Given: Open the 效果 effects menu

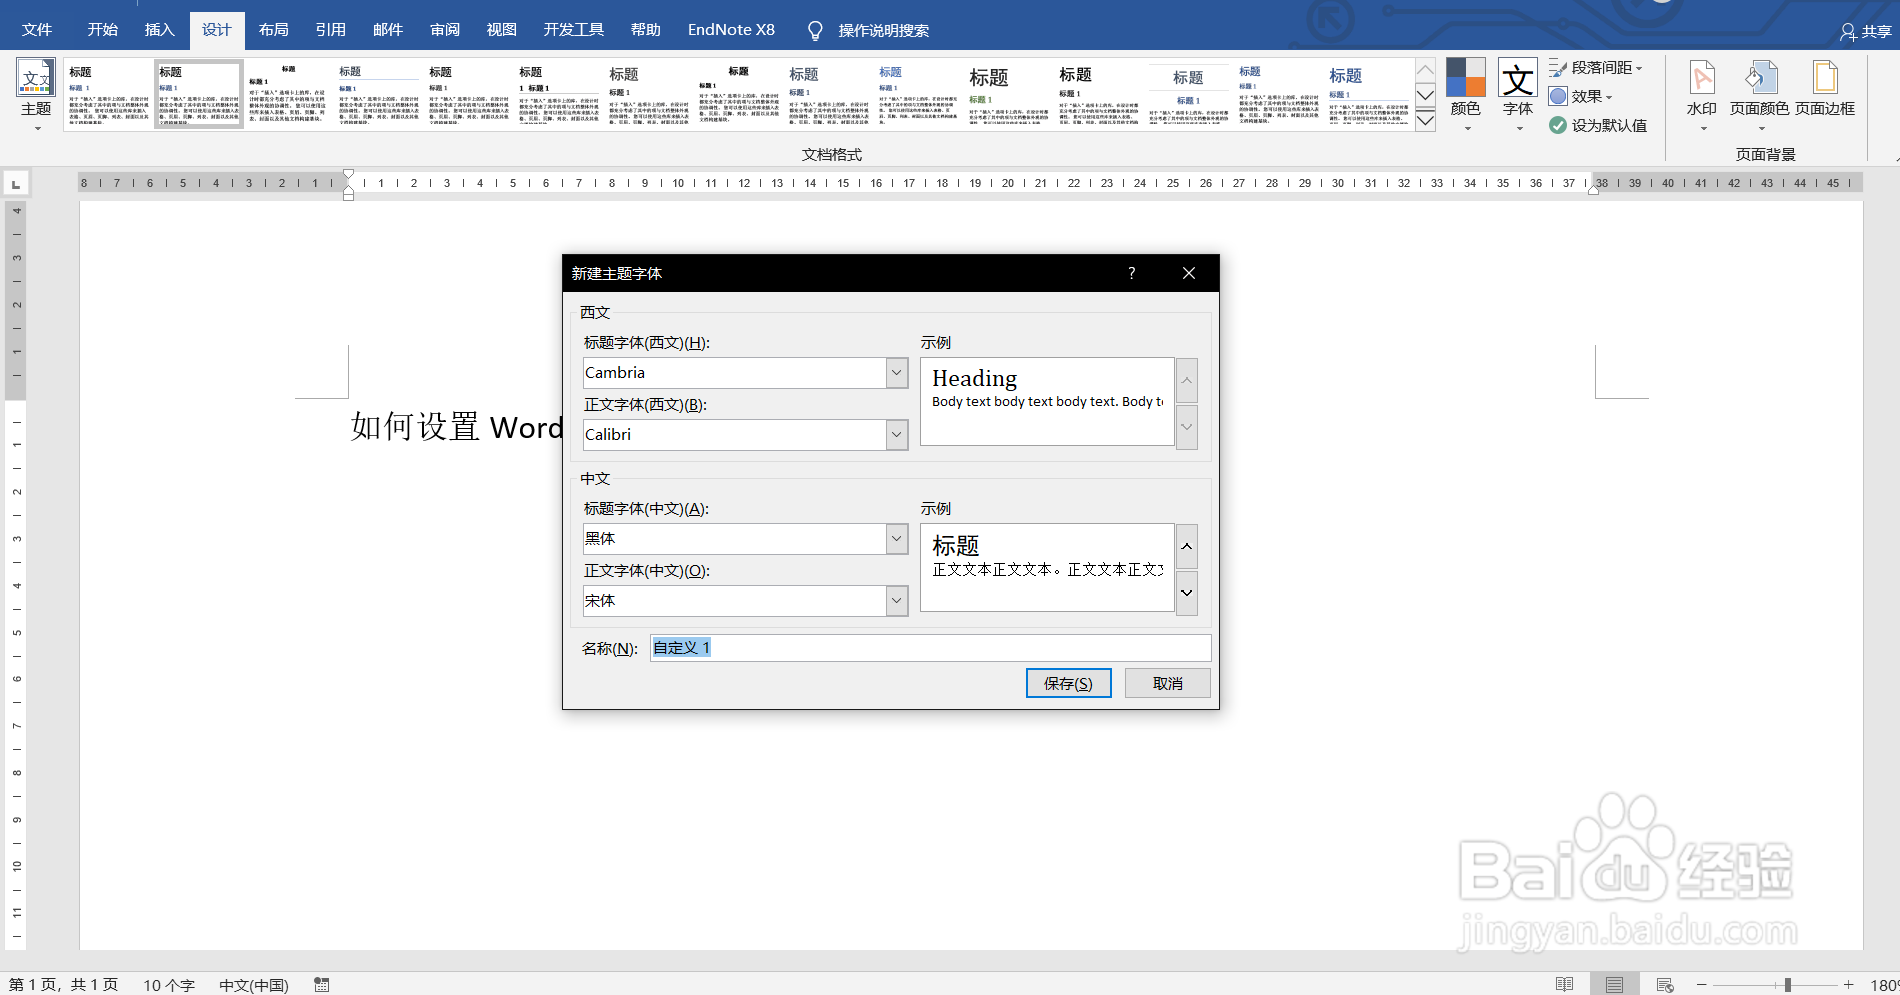Looking at the screenshot, I should click(1580, 97).
